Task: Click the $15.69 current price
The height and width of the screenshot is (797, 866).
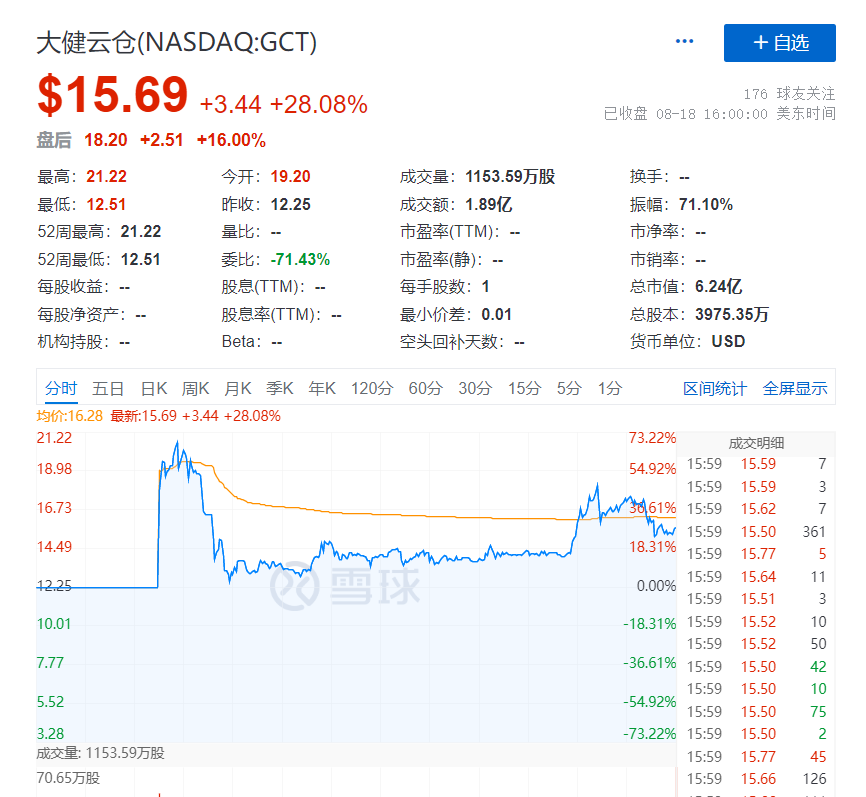Action: pyautogui.click(x=113, y=94)
